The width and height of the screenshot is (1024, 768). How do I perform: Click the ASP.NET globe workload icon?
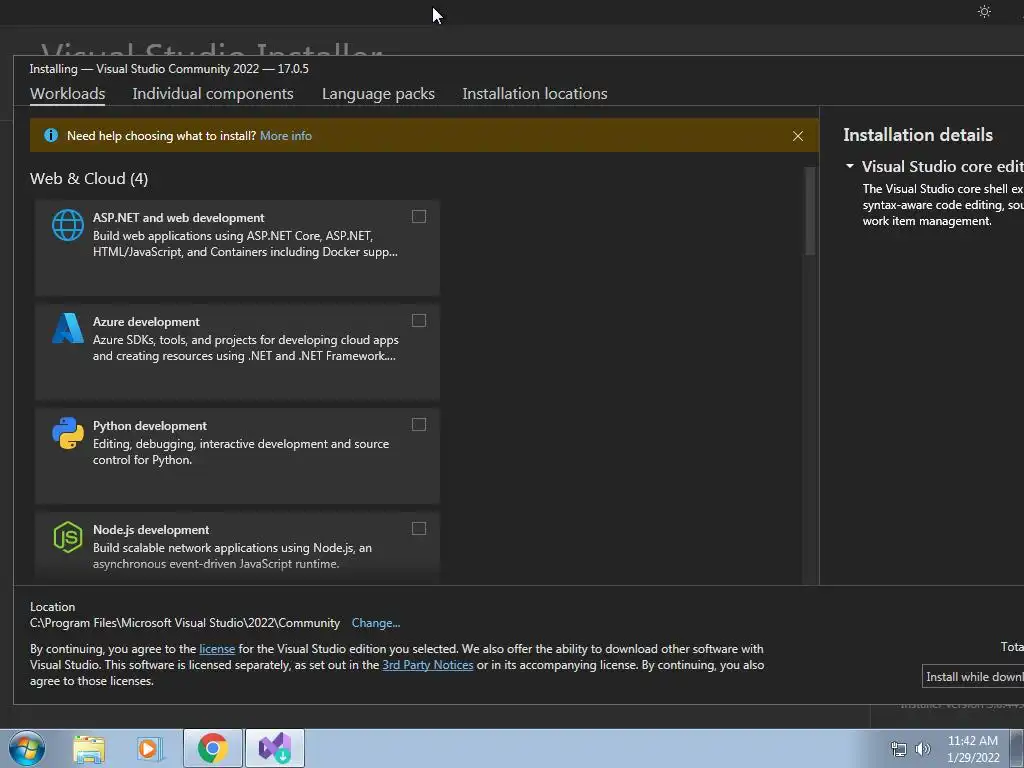(68, 225)
